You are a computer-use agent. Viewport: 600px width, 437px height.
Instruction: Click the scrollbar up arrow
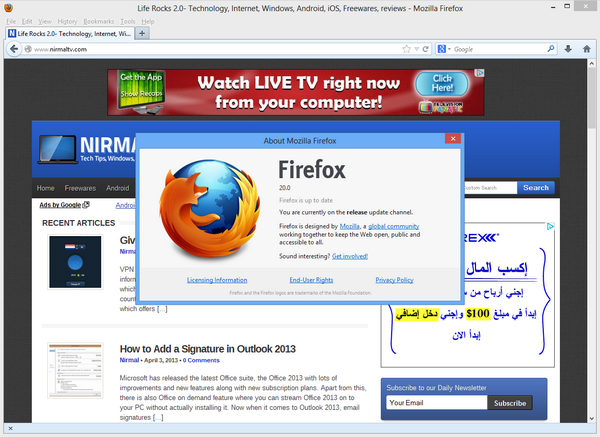tap(592, 64)
